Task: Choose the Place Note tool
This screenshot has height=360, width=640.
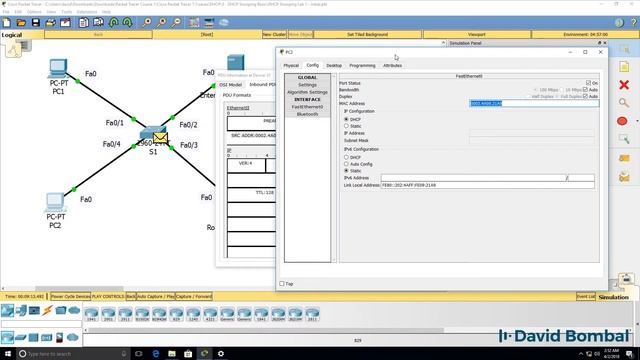Action: pyautogui.click(x=624, y=67)
